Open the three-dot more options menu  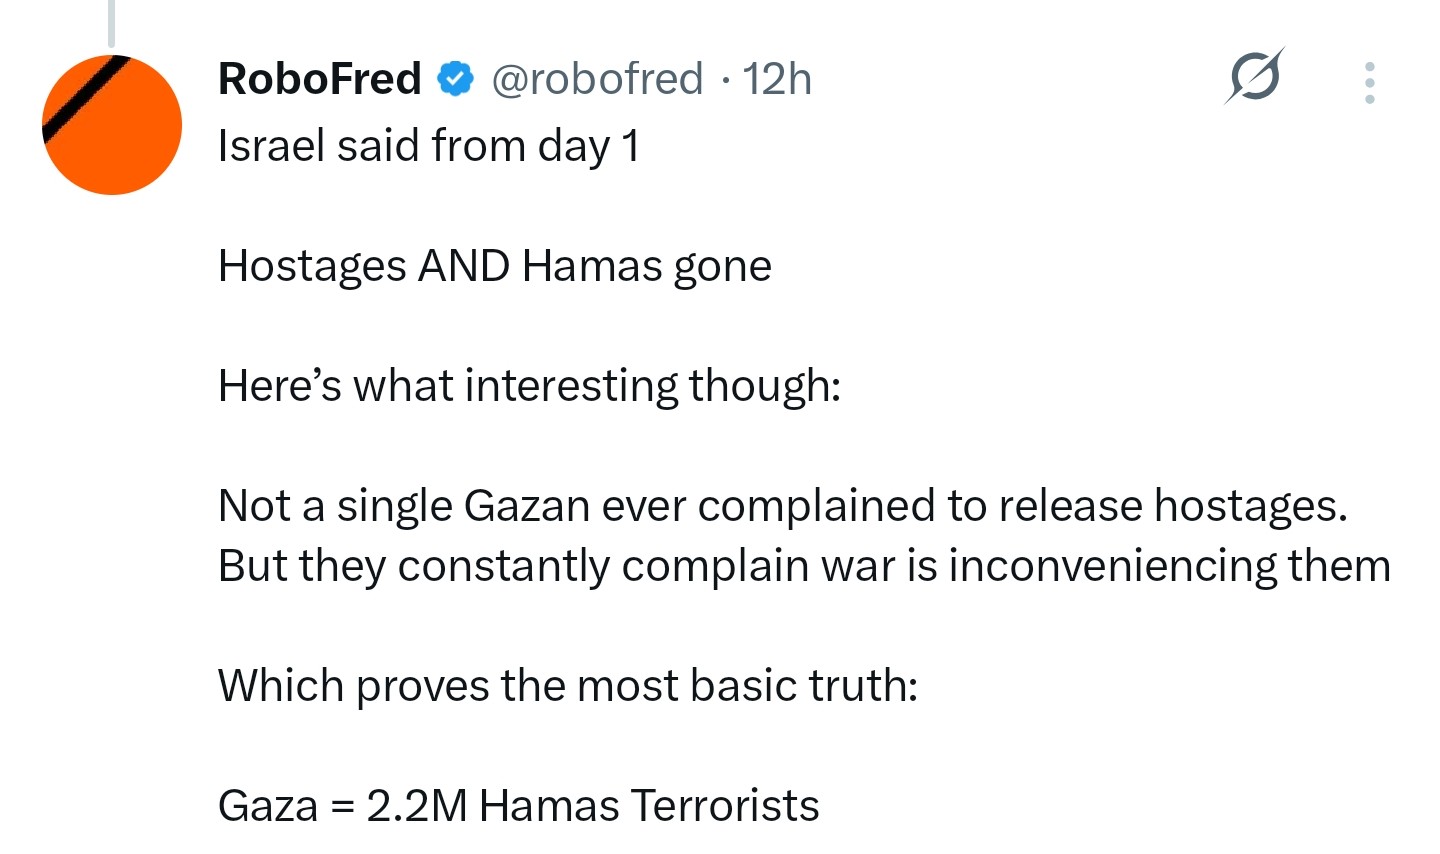[x=1369, y=82]
